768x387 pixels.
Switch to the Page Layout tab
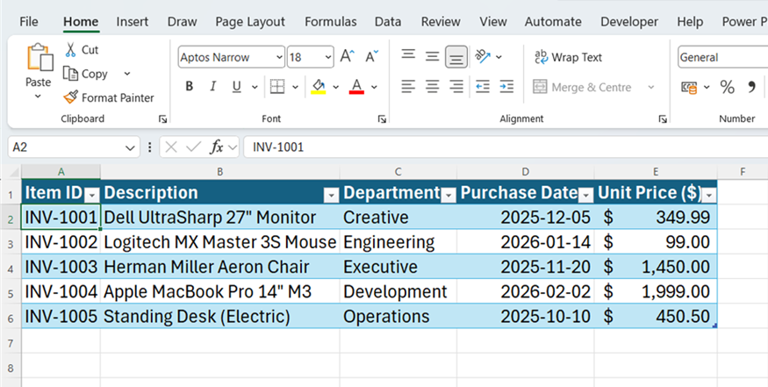tap(250, 22)
